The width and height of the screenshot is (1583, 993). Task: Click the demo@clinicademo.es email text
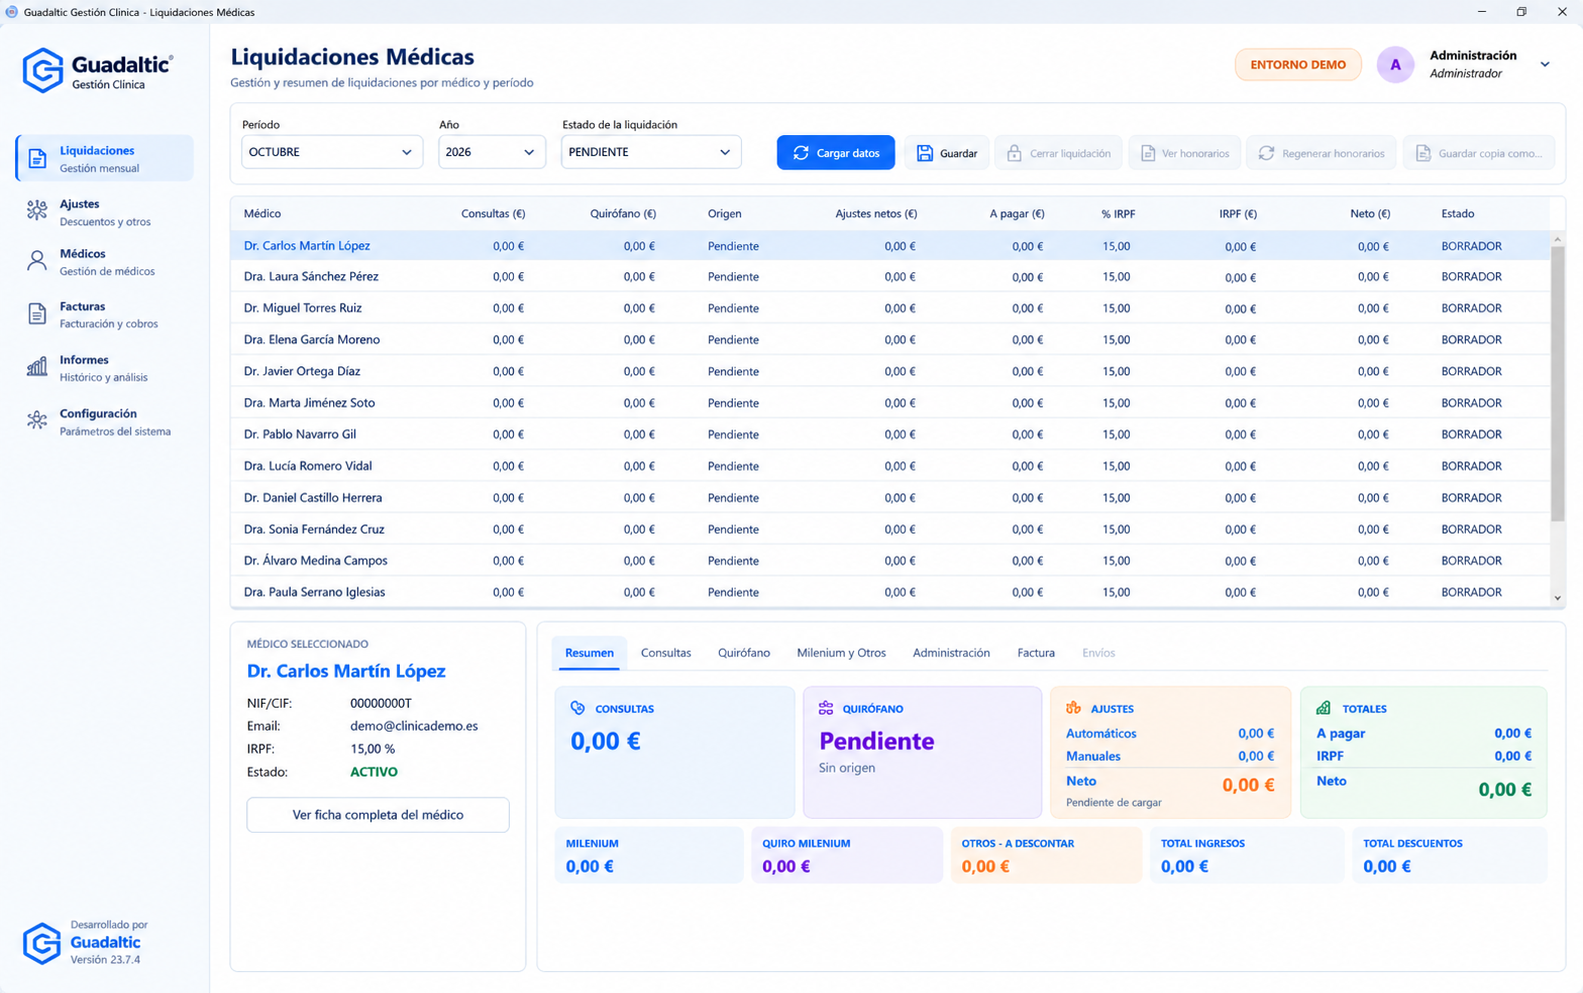[414, 726]
